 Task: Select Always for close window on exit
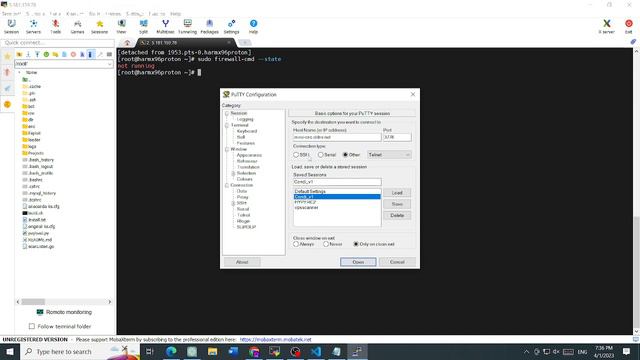pos(296,244)
